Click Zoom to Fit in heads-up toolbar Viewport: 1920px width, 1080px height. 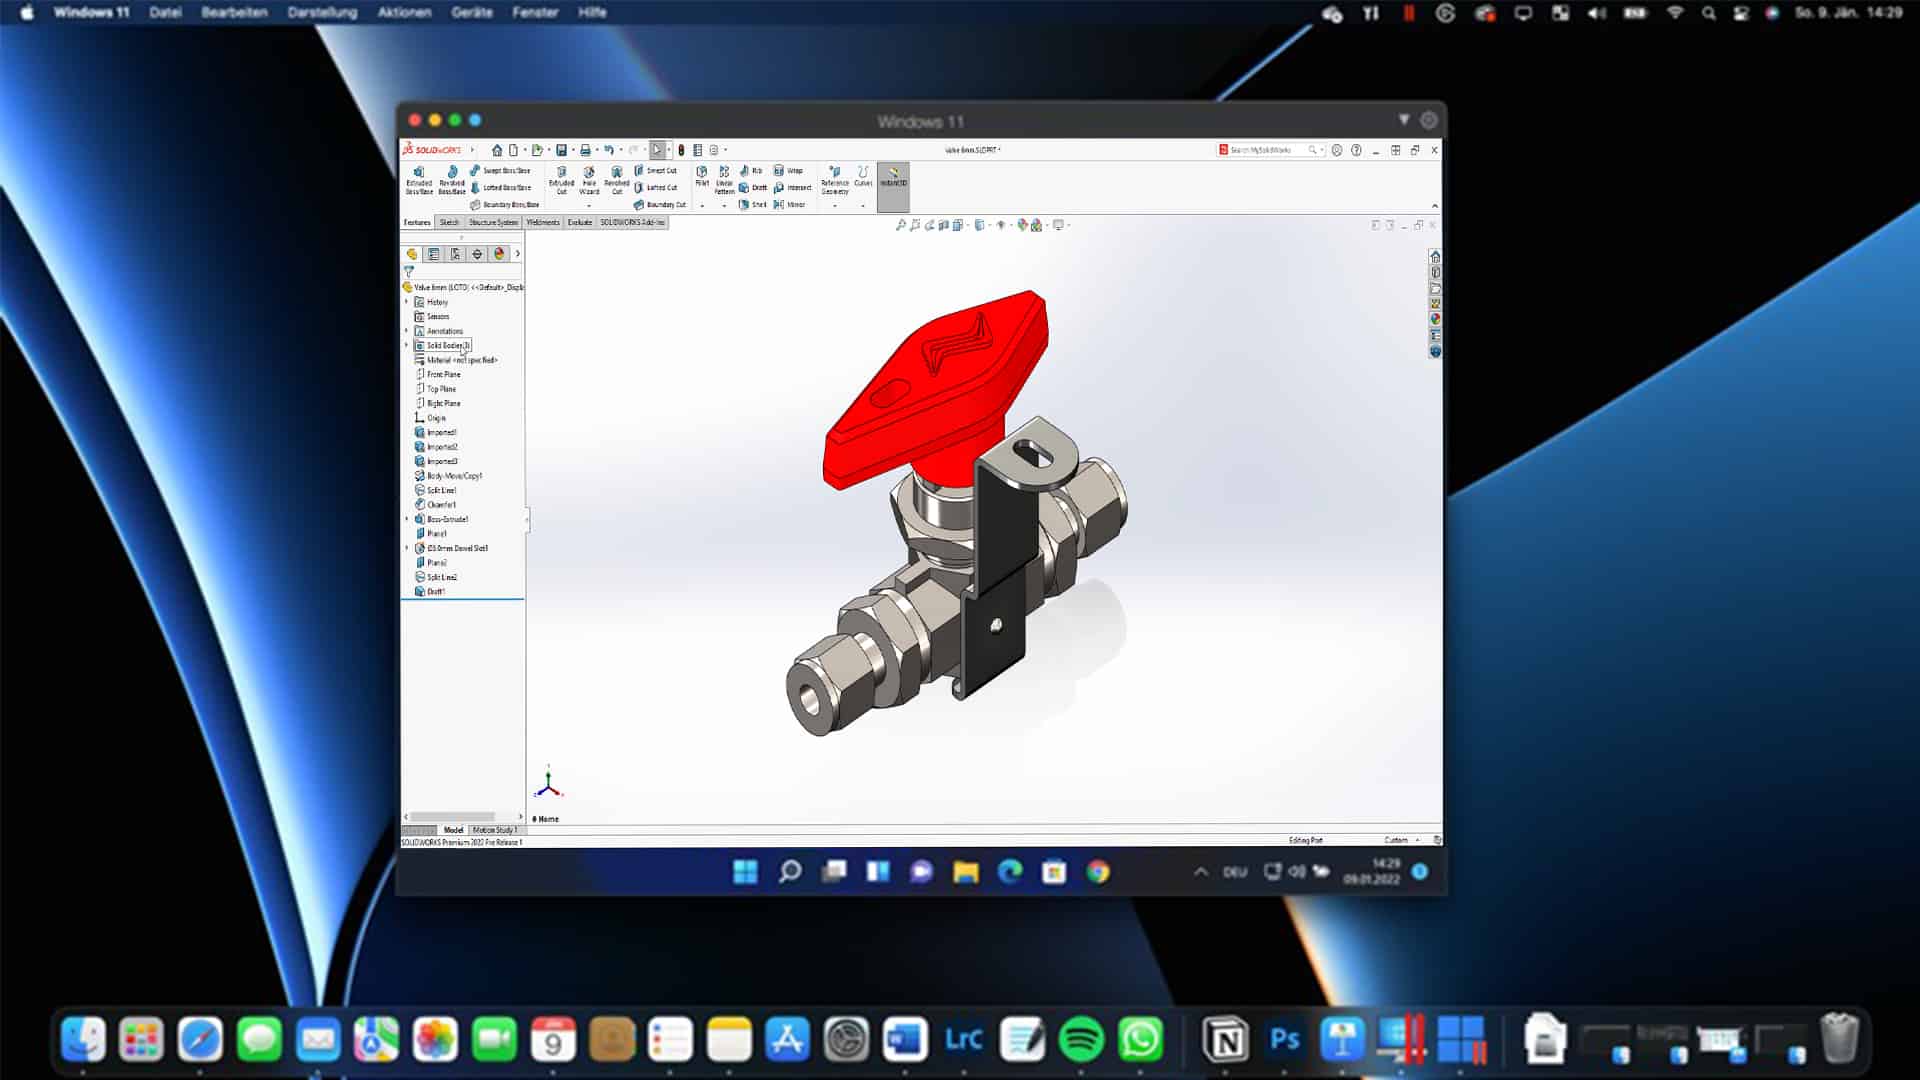coord(903,224)
